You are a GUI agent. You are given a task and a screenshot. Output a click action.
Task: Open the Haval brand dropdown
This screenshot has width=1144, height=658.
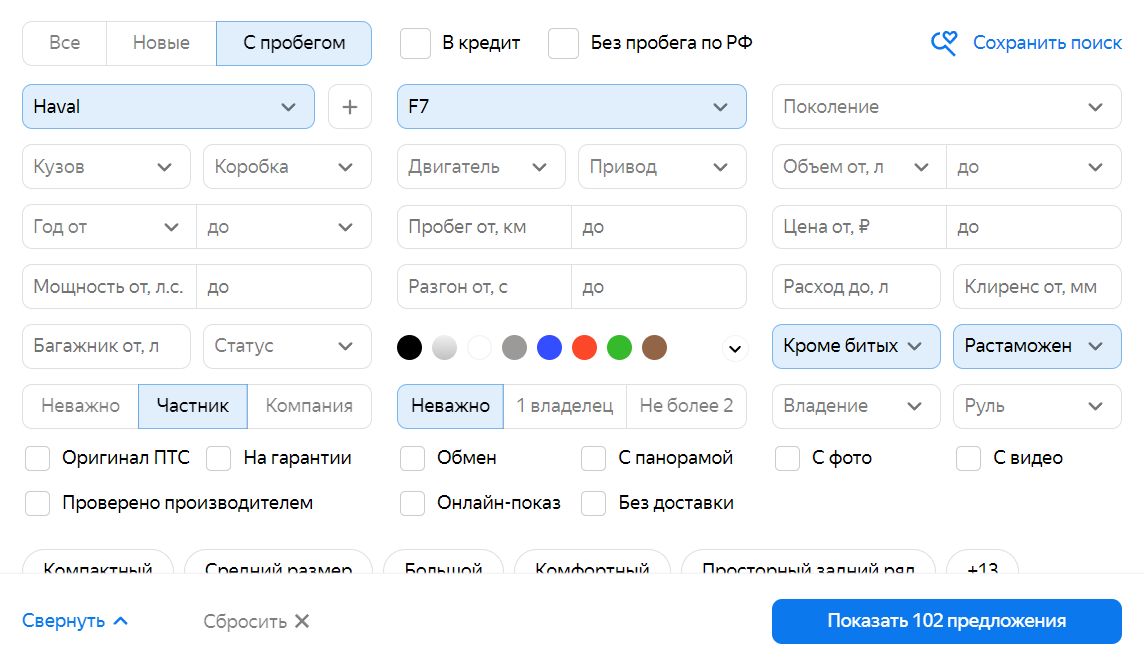click(169, 107)
